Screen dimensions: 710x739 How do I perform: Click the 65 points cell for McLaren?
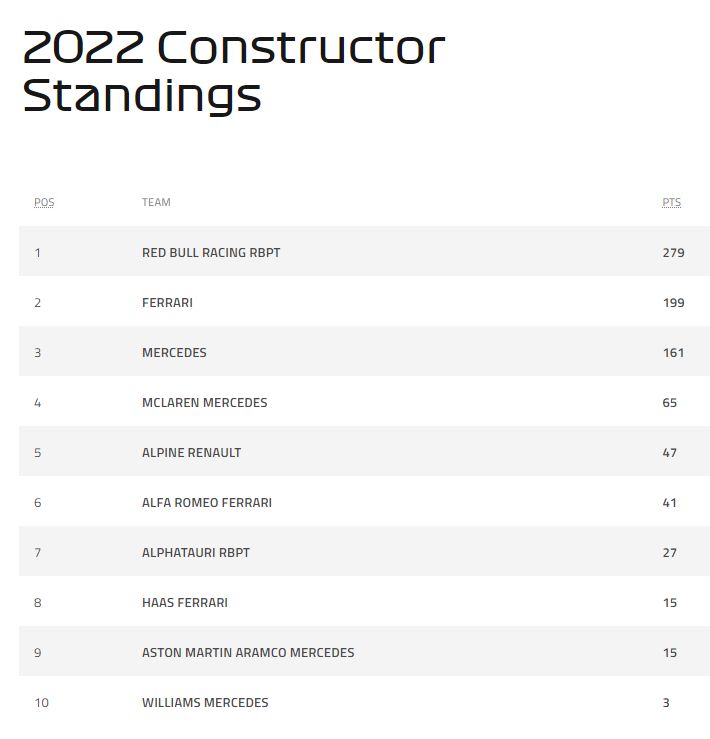669,403
